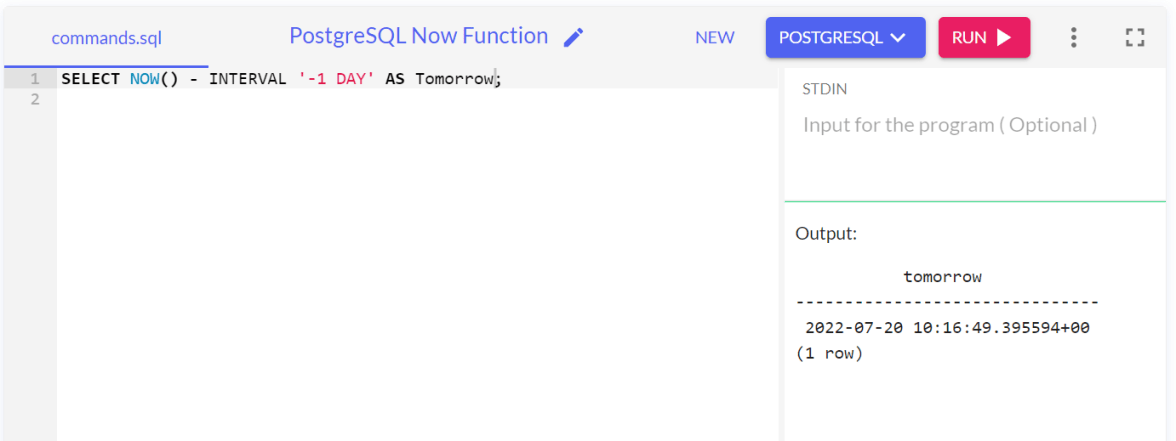Click line number 2 in the gutter
Image resolution: width=1176 pixels, height=441 pixels.
click(34, 99)
